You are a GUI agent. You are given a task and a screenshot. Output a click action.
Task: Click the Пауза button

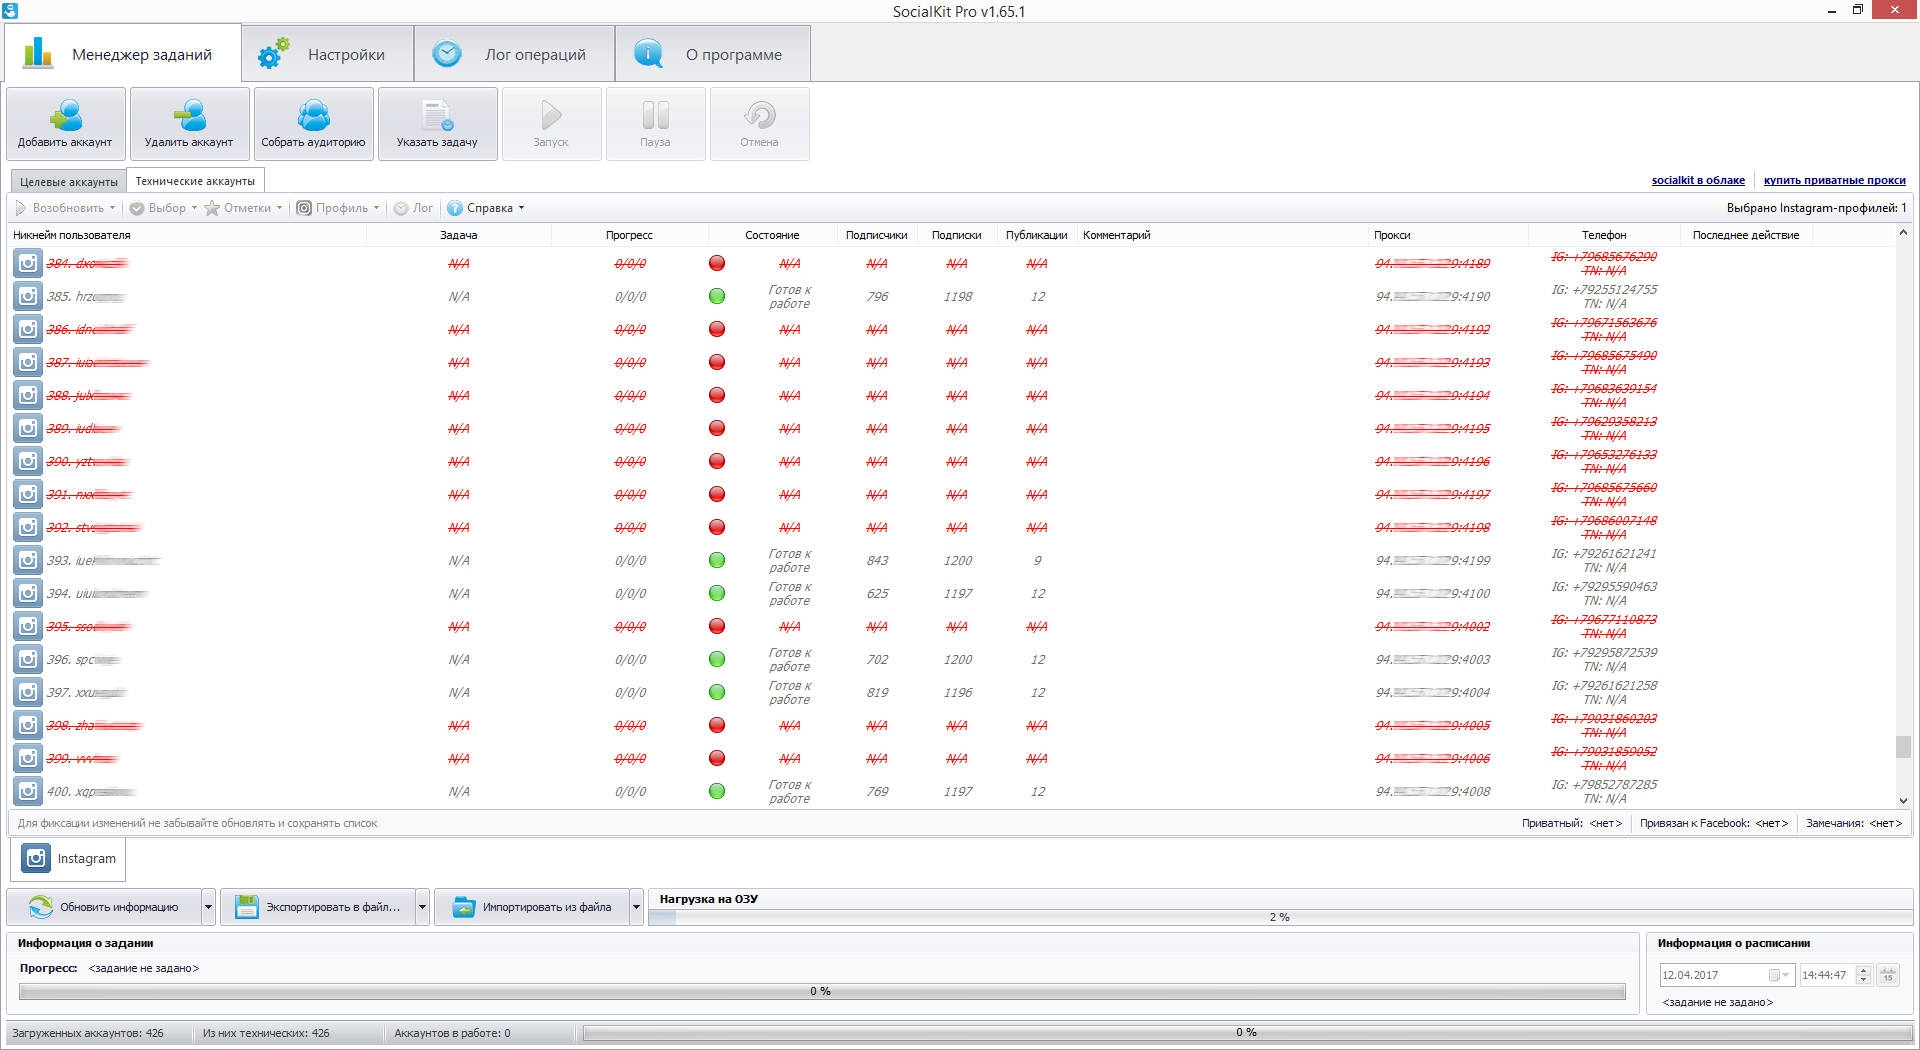(656, 124)
